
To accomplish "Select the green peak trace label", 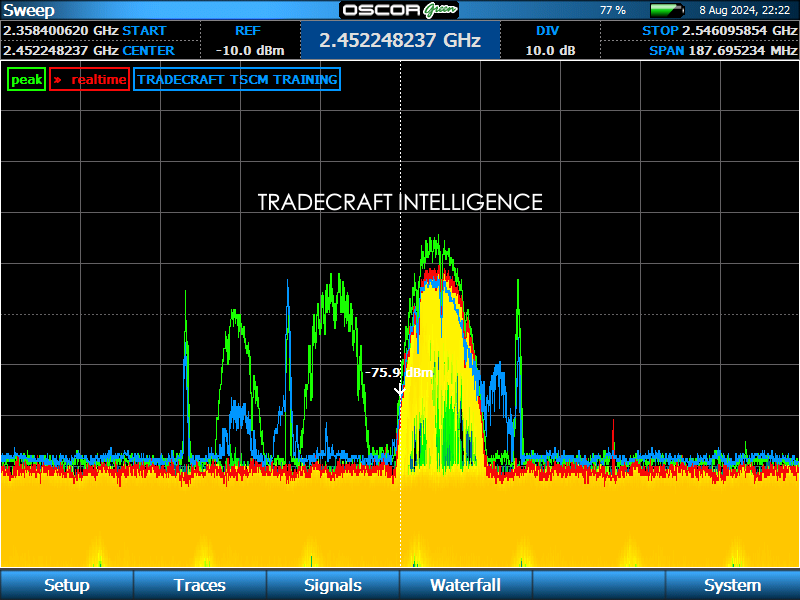I will [27, 80].
